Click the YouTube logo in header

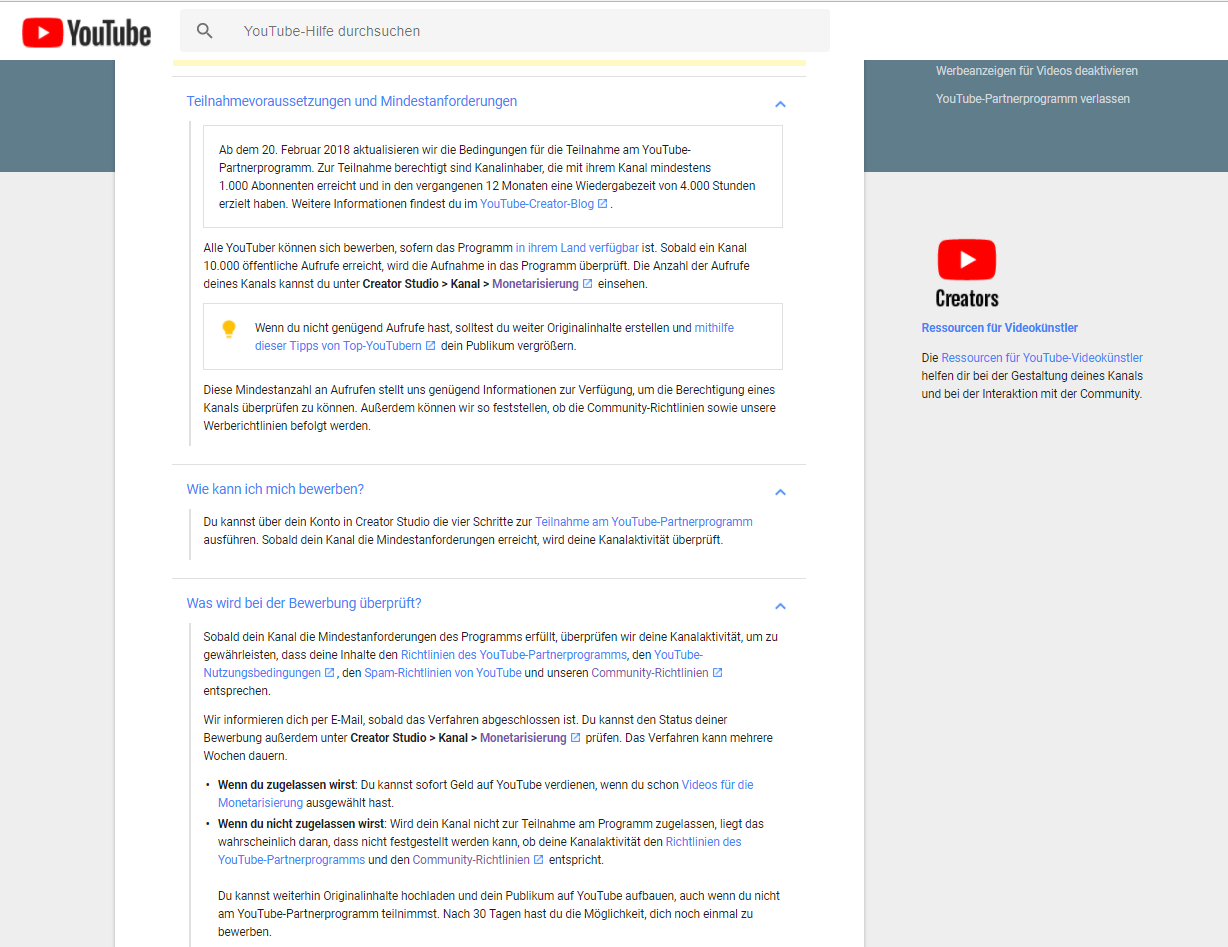[87, 33]
